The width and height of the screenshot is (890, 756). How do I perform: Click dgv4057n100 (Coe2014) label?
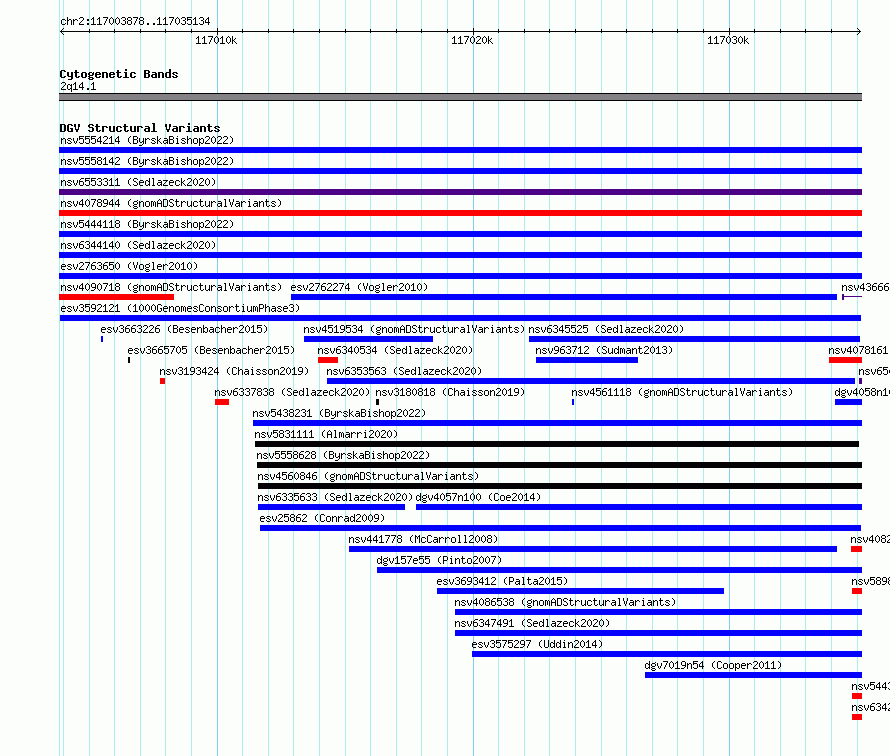pos(478,497)
